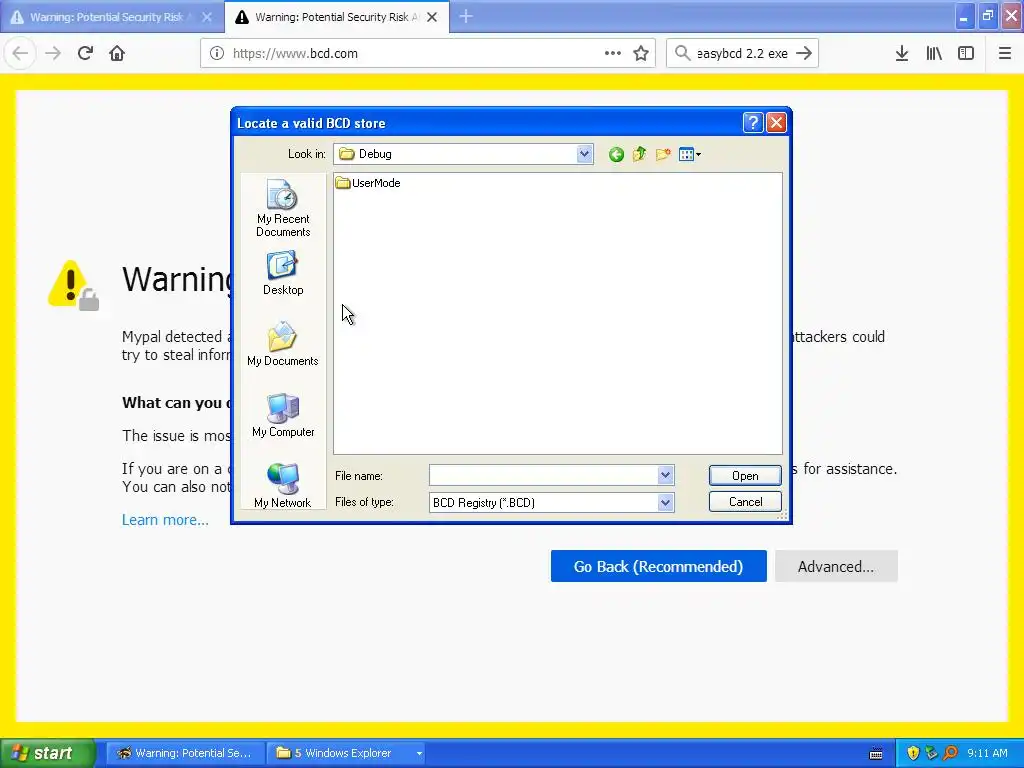Open the browser hamburger menu
This screenshot has width=1024, height=768.
click(1004, 54)
